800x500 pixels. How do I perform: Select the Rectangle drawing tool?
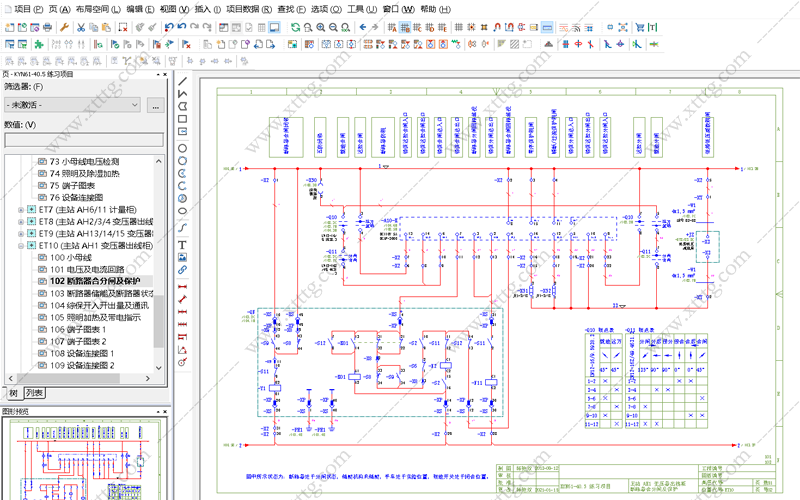182,119
